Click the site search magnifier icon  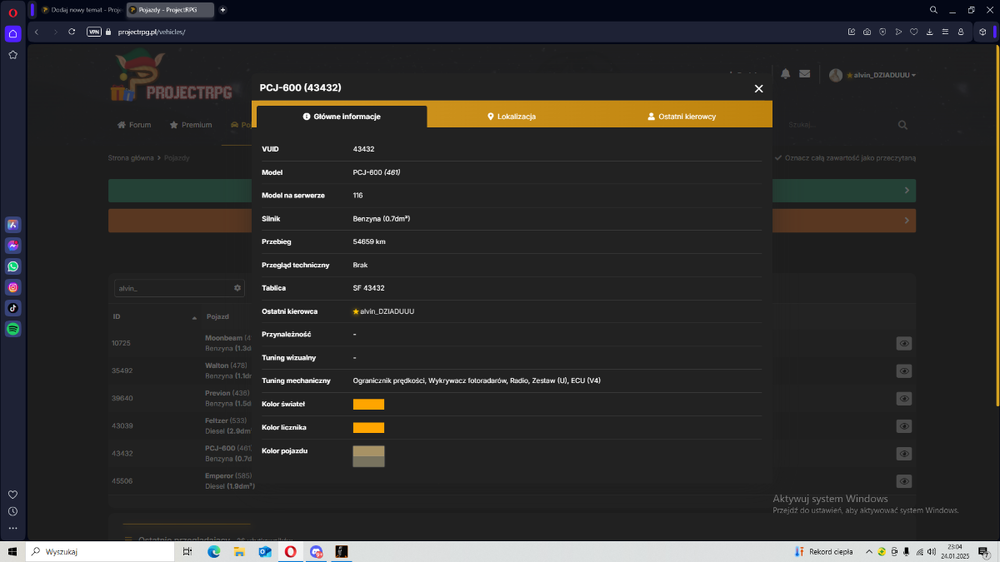click(x=902, y=125)
